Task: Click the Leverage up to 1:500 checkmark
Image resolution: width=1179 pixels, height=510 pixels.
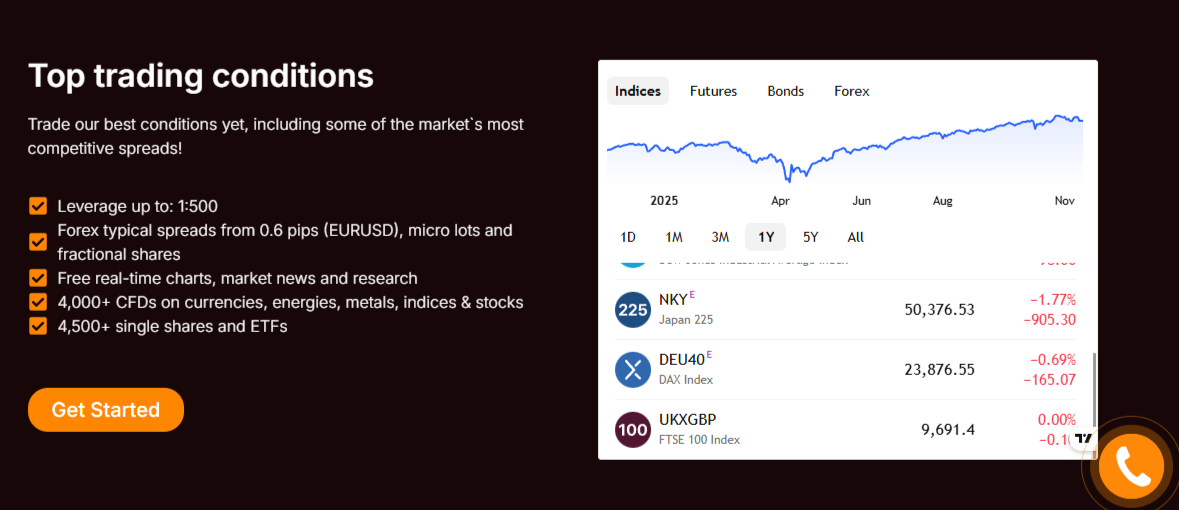Action: (x=38, y=207)
